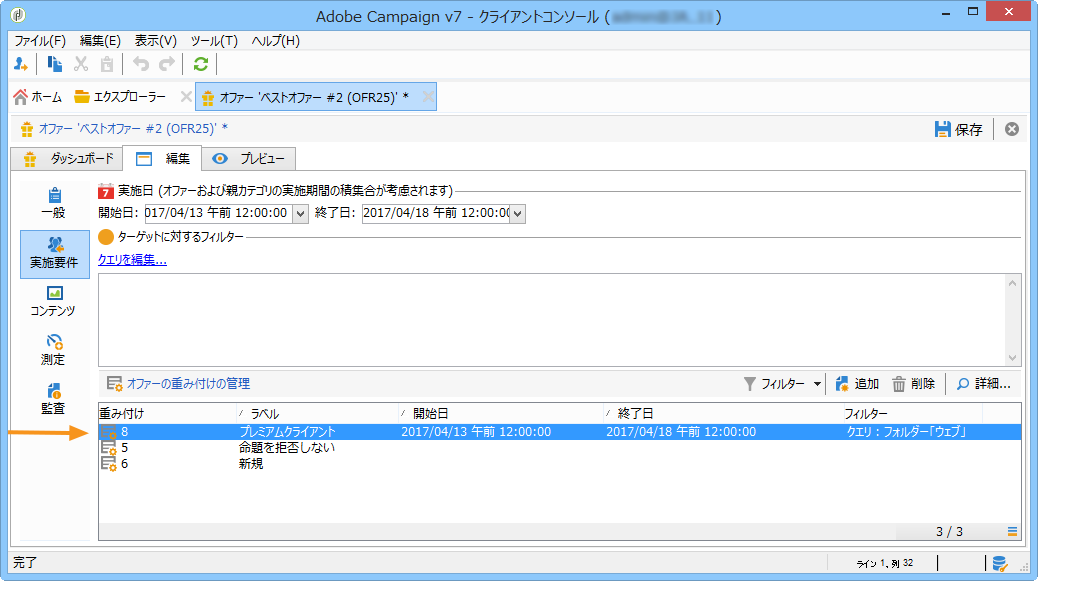Open the 一般 section in sidebar
The width and height of the screenshot is (1066, 609).
click(x=54, y=203)
